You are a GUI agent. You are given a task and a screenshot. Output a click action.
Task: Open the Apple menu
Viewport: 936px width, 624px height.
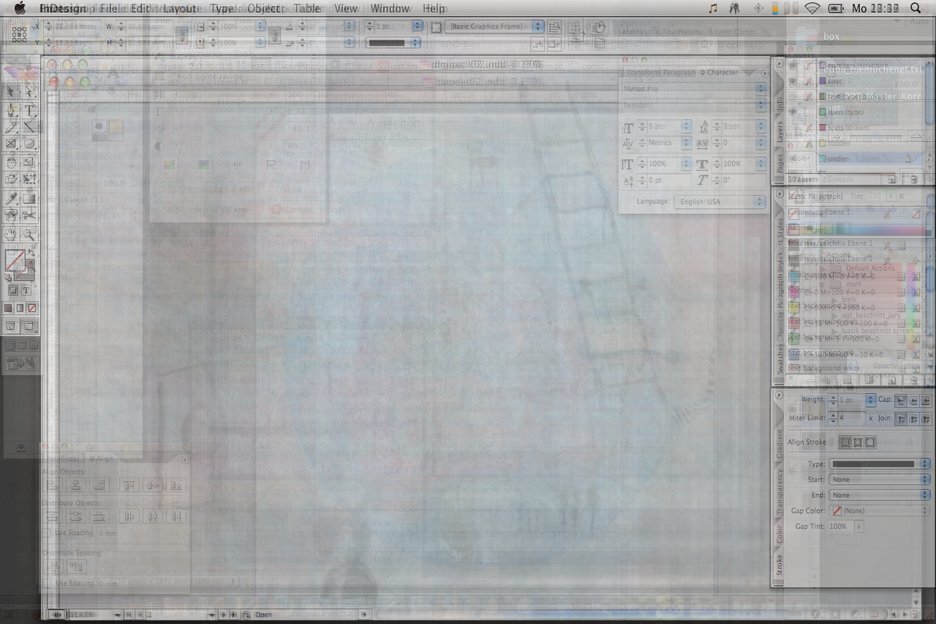tap(20, 8)
